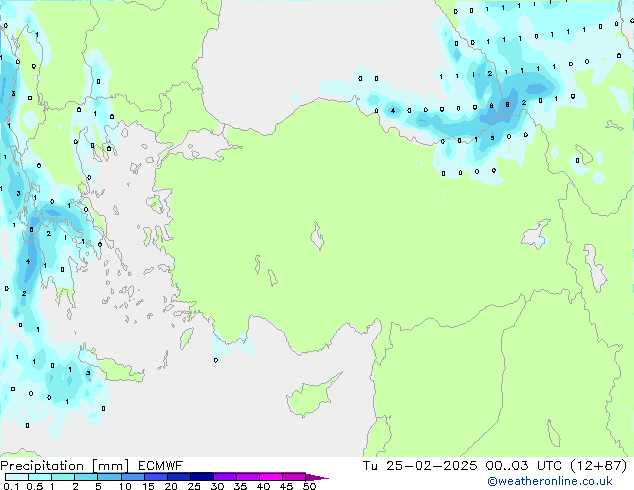Click the "35" legend scale label
Image resolution: width=634 pixels, height=490 pixels.
(x=241, y=486)
